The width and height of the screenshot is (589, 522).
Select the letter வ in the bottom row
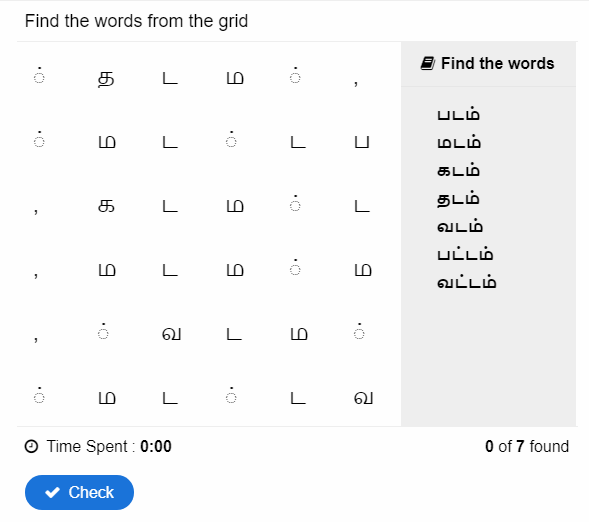(363, 398)
